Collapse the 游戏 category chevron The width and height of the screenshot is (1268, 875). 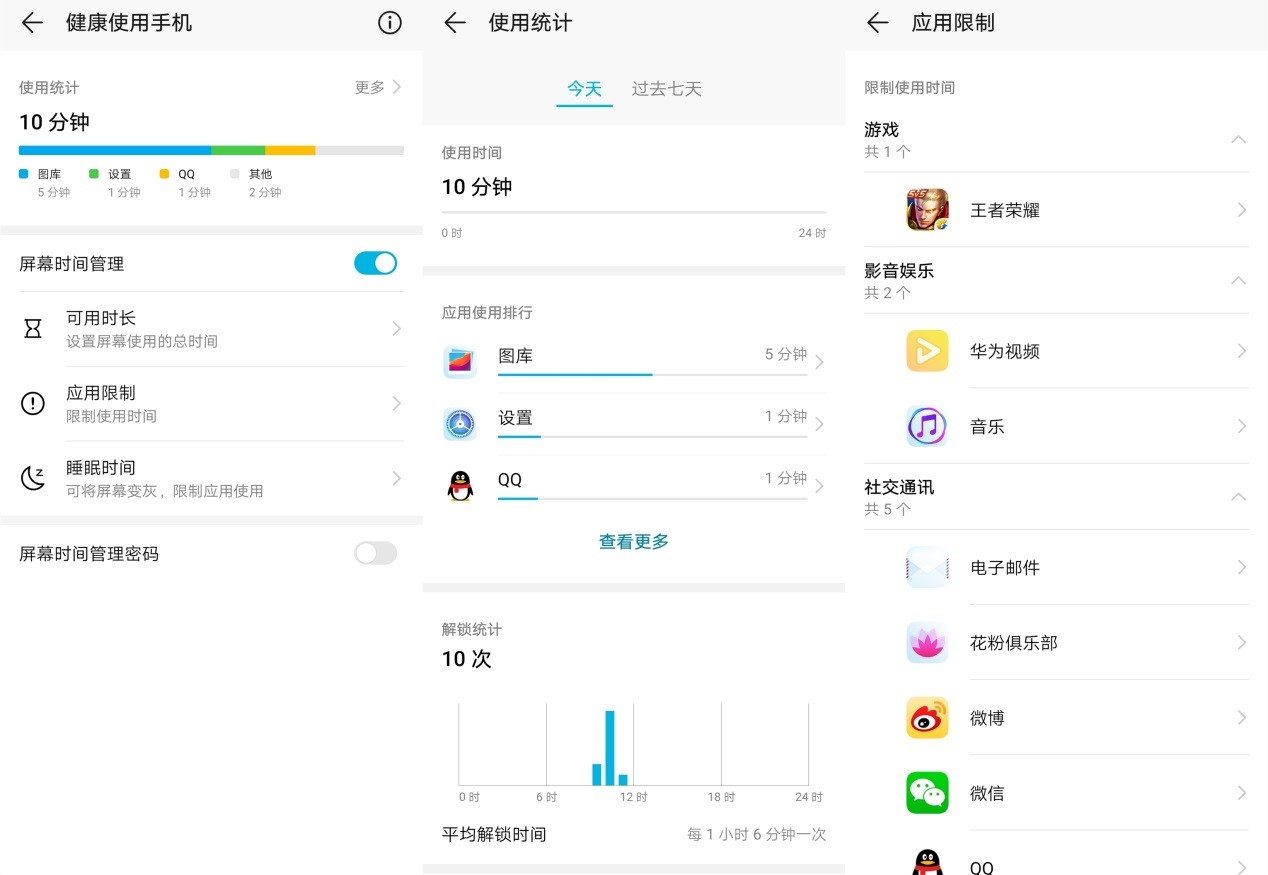pyautogui.click(x=1238, y=140)
